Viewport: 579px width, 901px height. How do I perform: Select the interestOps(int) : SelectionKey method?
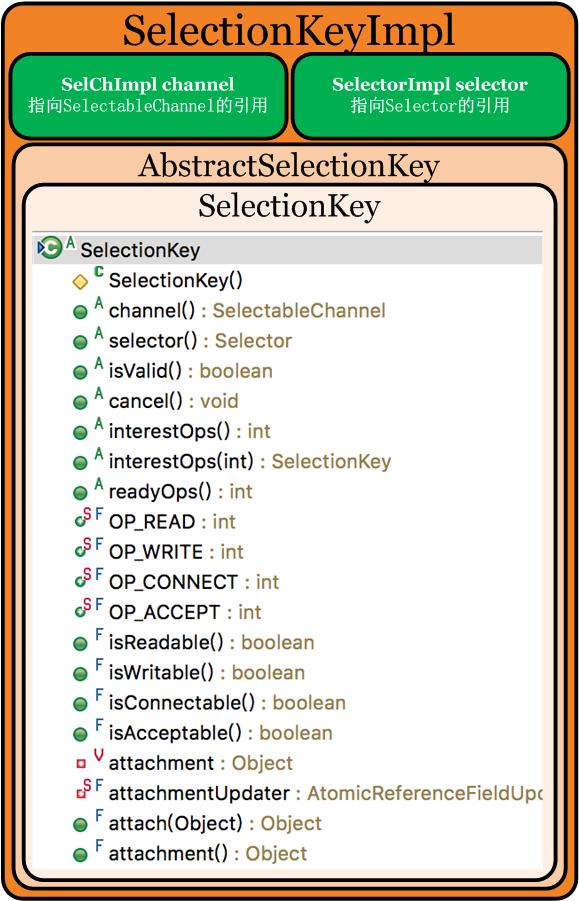(249, 461)
